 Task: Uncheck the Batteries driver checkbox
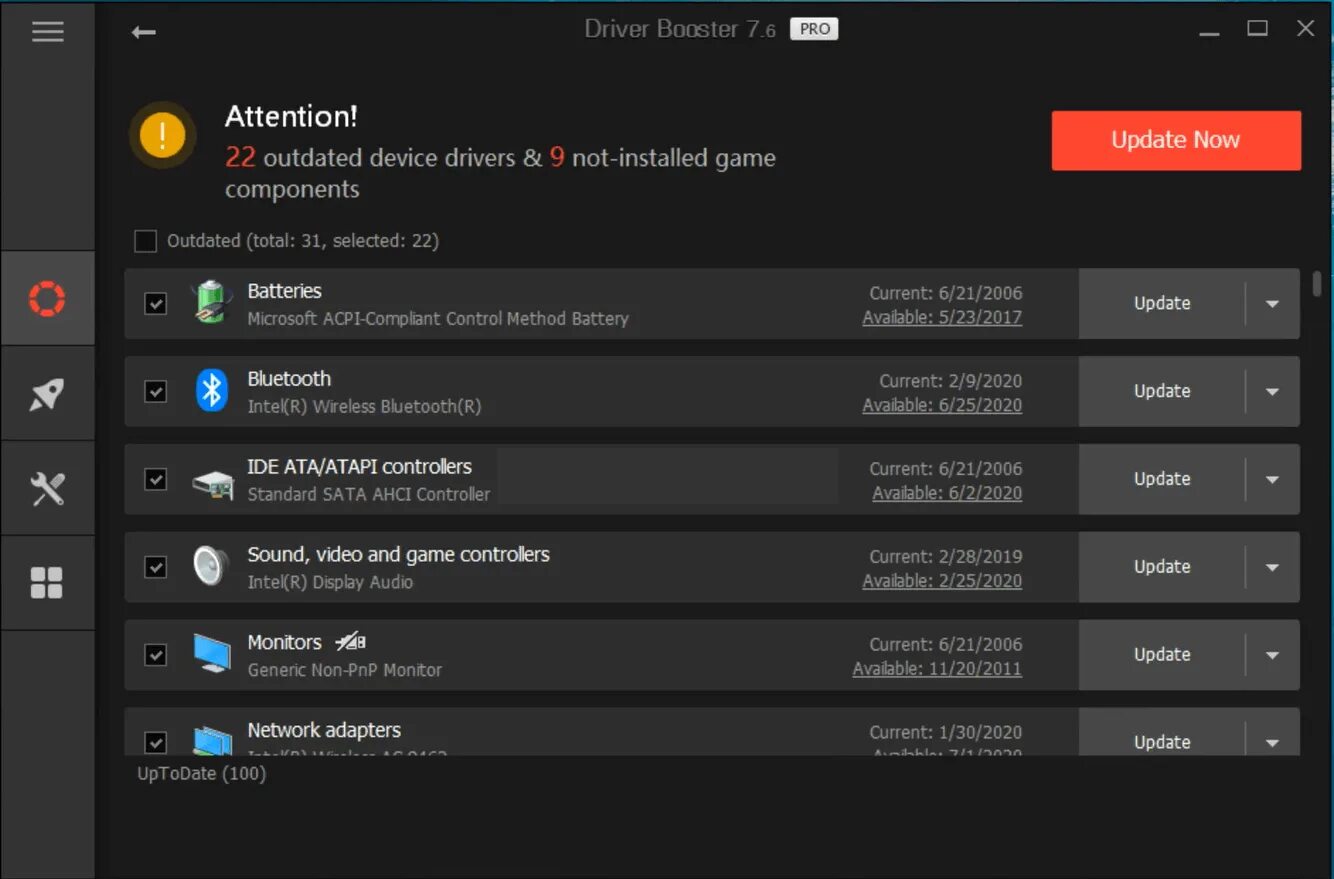pos(156,303)
